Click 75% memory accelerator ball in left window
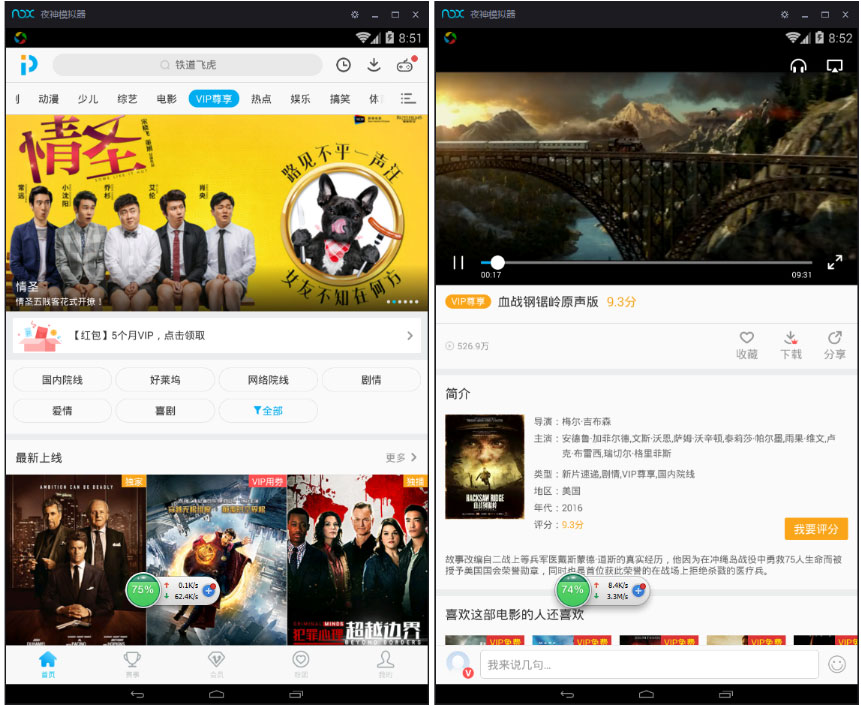 coord(143,590)
